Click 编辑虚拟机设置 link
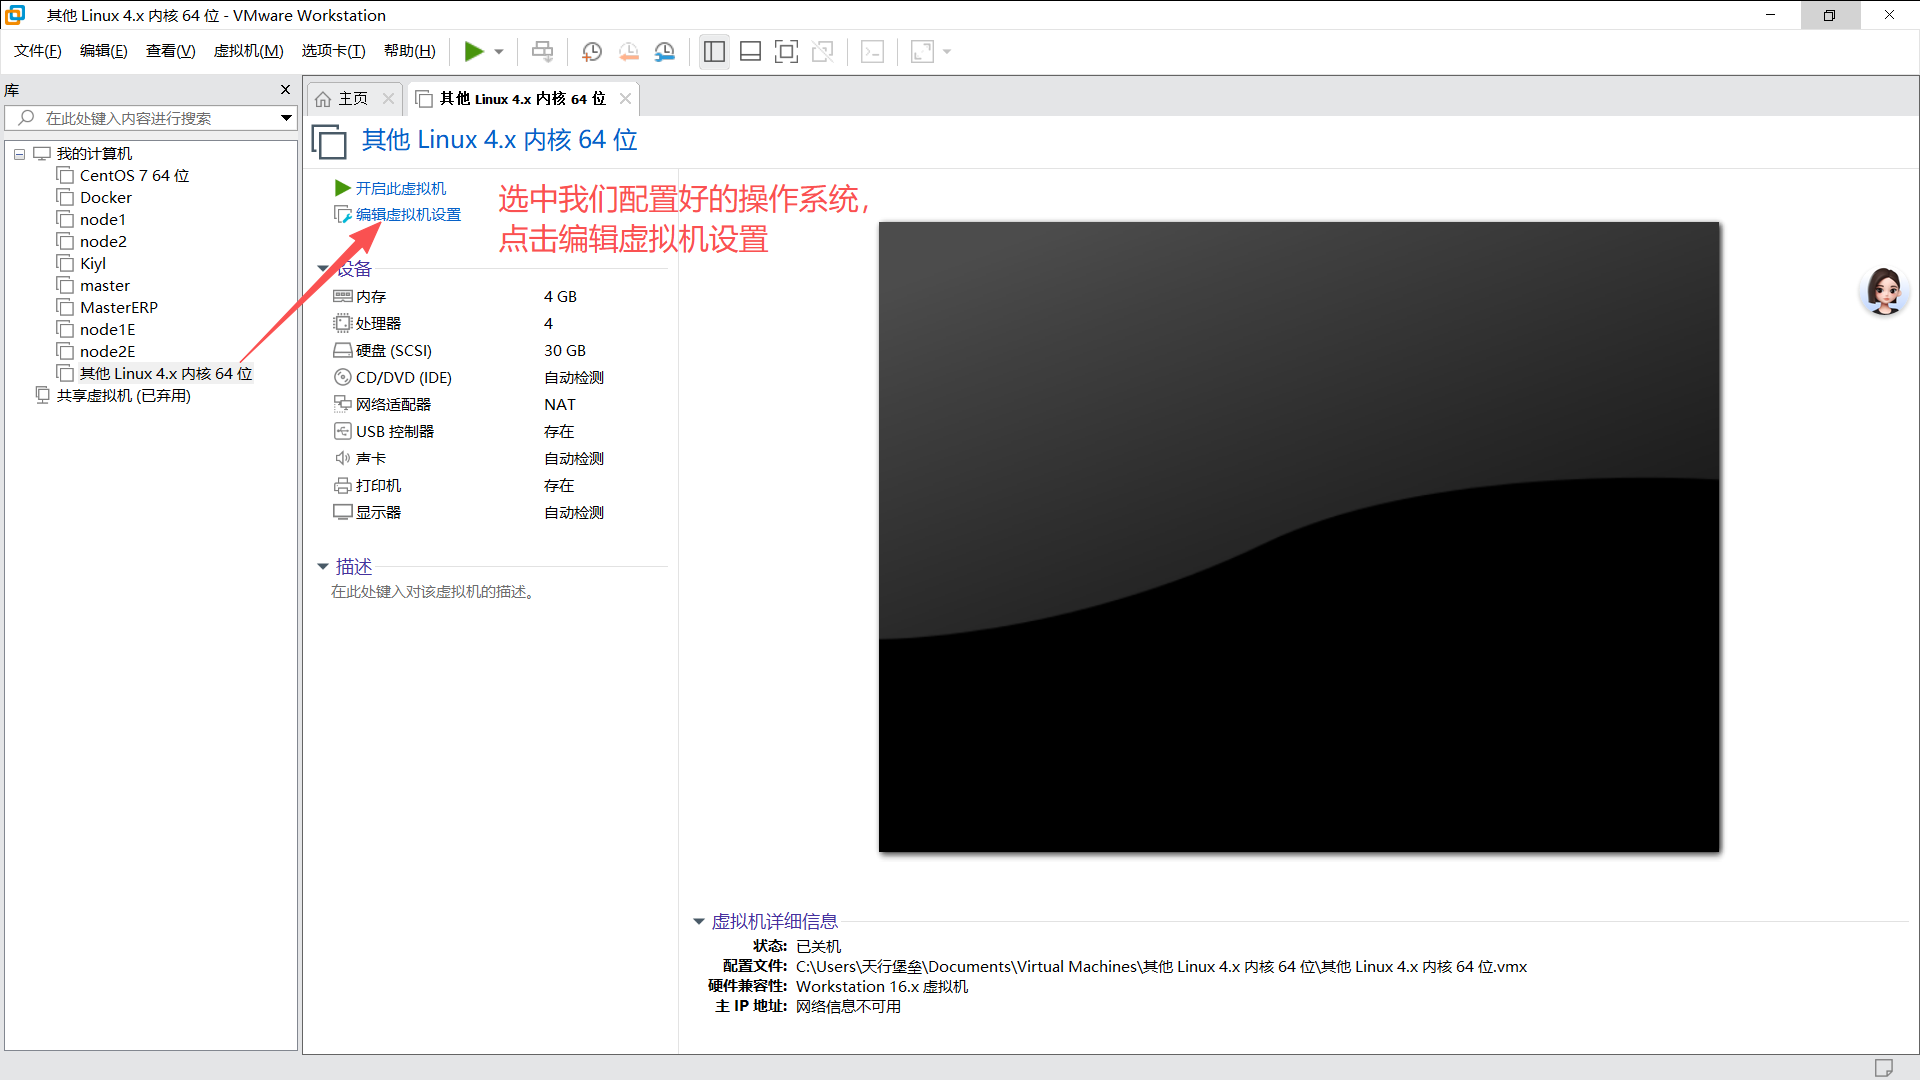1920x1080 pixels. (x=406, y=214)
